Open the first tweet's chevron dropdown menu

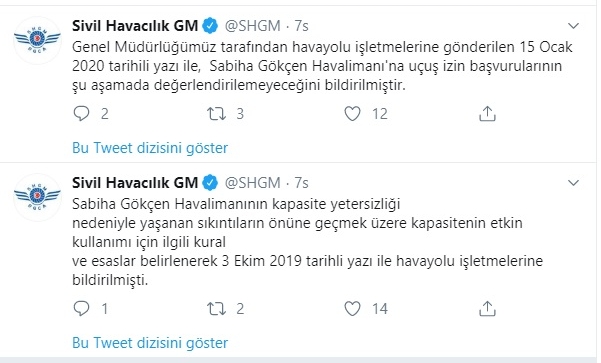click(573, 26)
